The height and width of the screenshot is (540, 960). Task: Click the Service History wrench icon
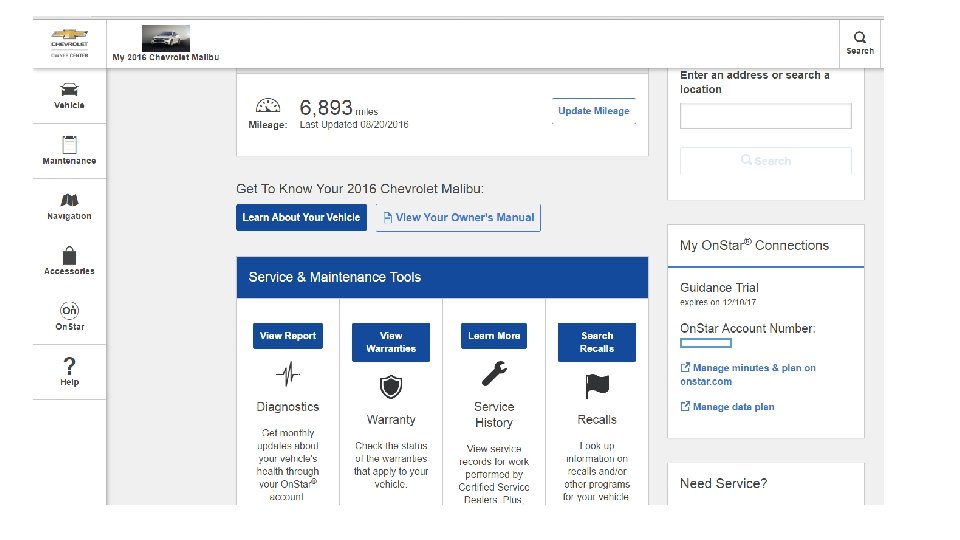494,373
